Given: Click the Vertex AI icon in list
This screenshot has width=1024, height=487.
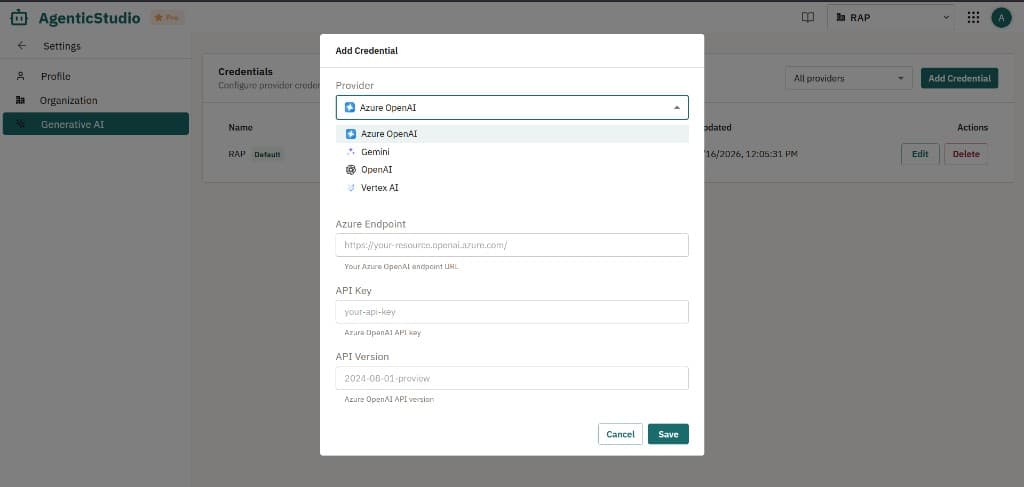Looking at the screenshot, I should (x=351, y=187).
